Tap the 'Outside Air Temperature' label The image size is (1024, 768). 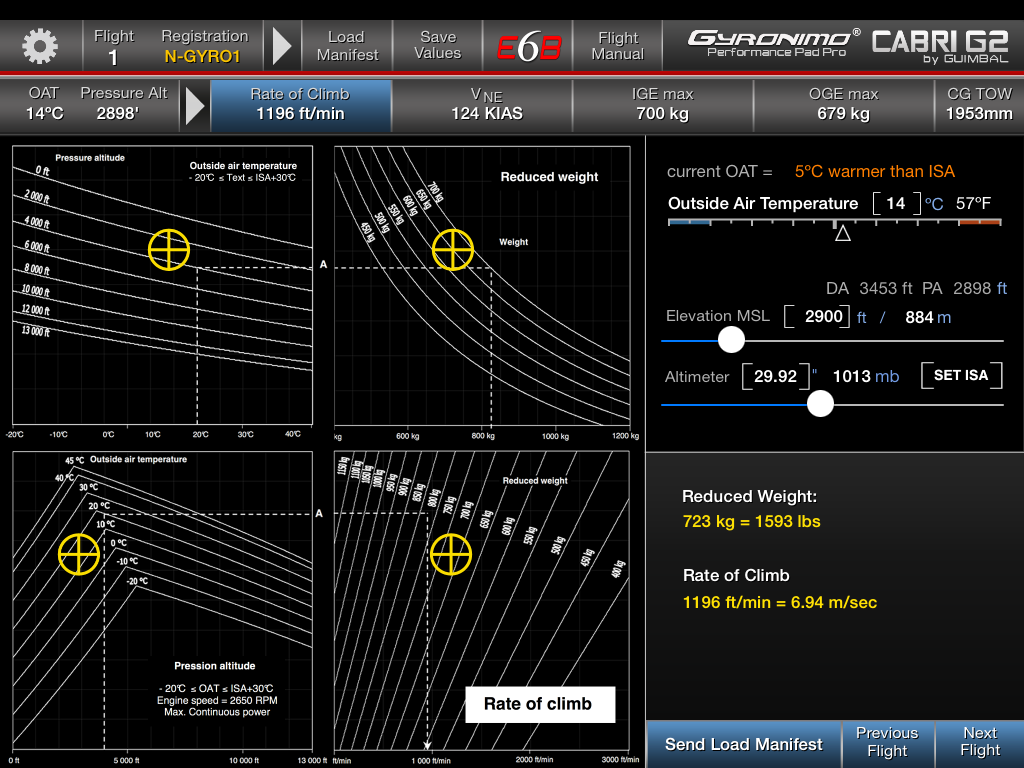point(763,203)
